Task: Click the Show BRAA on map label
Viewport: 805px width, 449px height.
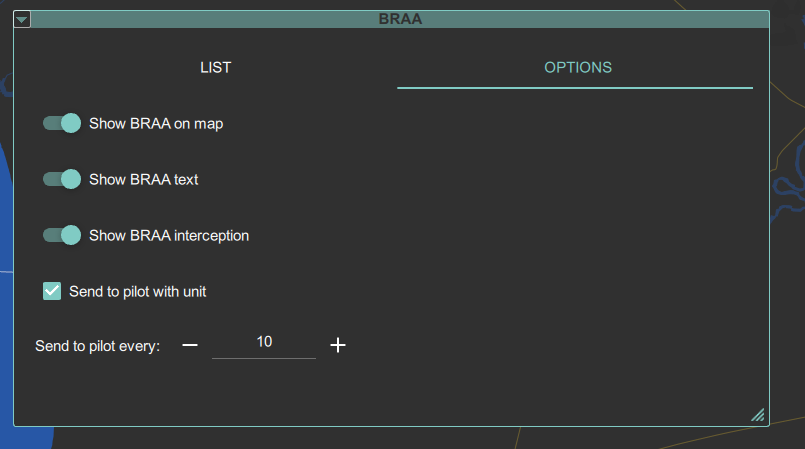Action: click(156, 124)
